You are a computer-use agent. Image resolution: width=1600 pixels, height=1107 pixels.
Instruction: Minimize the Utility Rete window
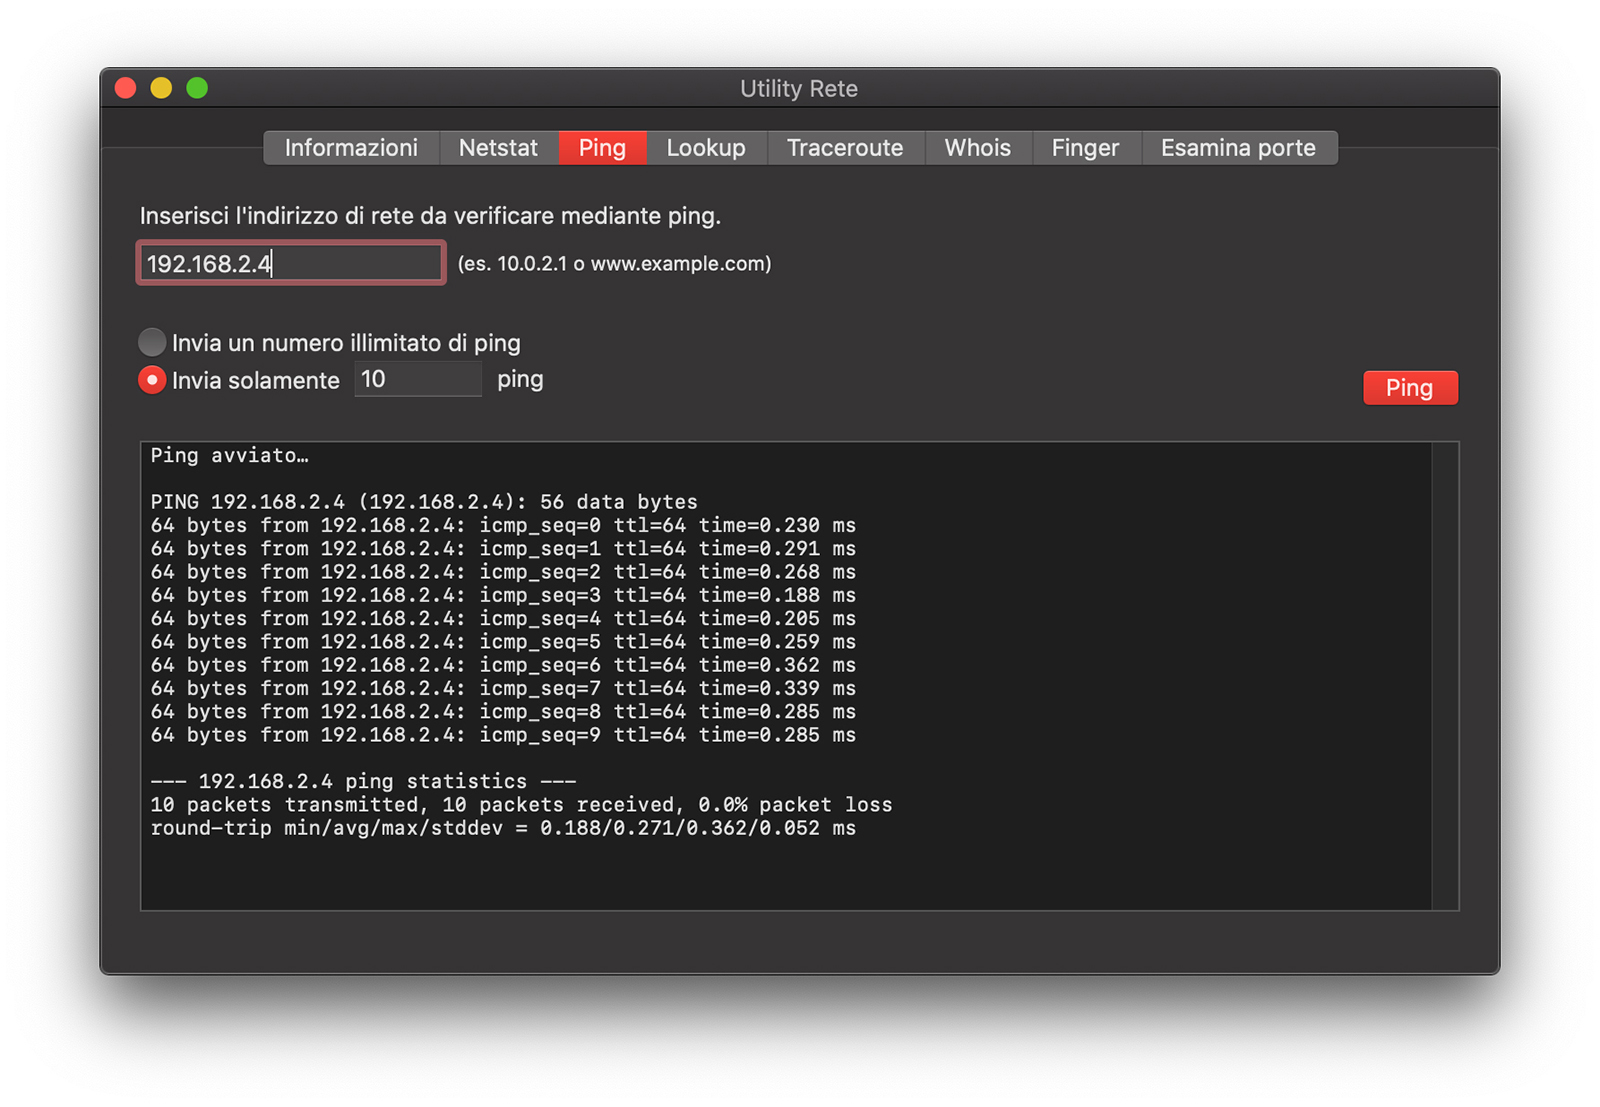click(x=161, y=88)
